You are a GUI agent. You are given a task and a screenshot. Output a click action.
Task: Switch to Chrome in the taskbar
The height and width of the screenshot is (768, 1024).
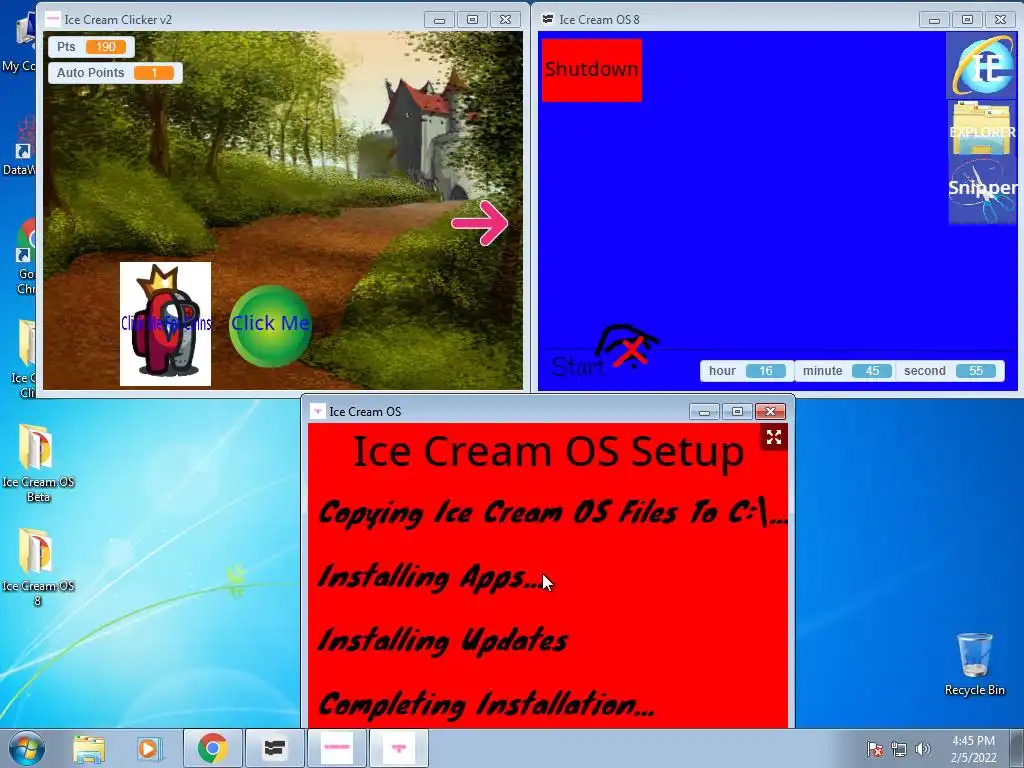(213, 748)
